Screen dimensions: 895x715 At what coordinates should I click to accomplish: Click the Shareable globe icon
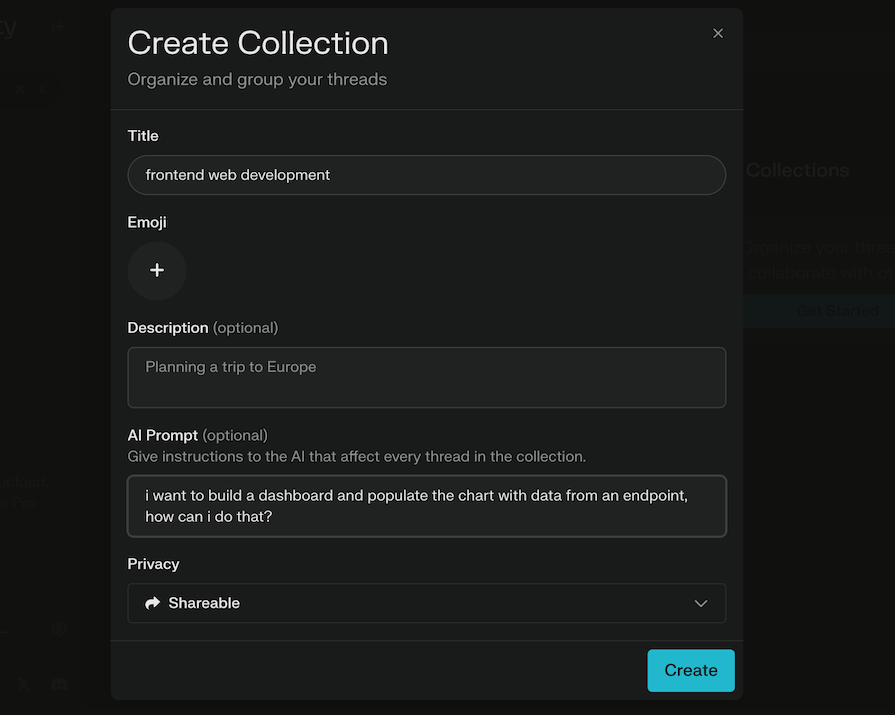click(152, 602)
